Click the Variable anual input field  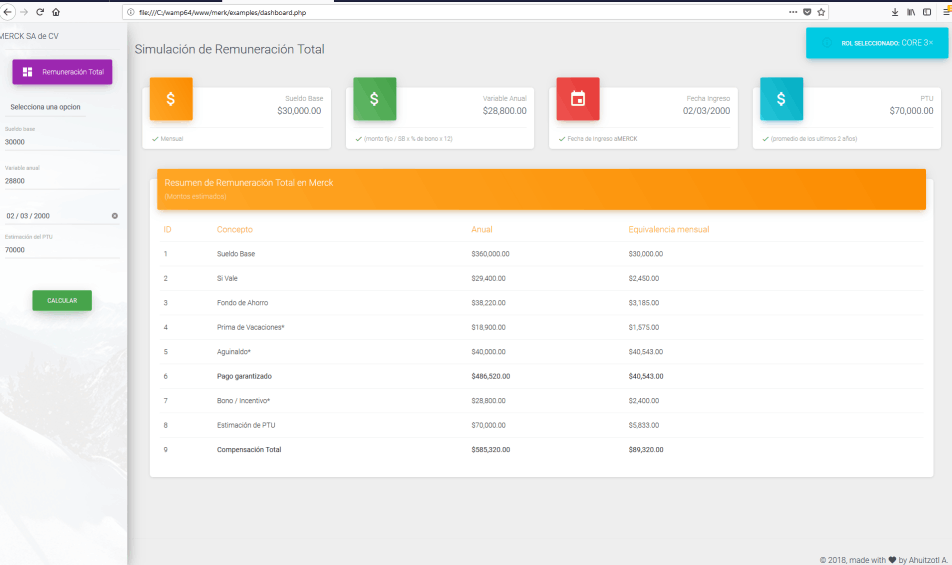(x=60, y=181)
